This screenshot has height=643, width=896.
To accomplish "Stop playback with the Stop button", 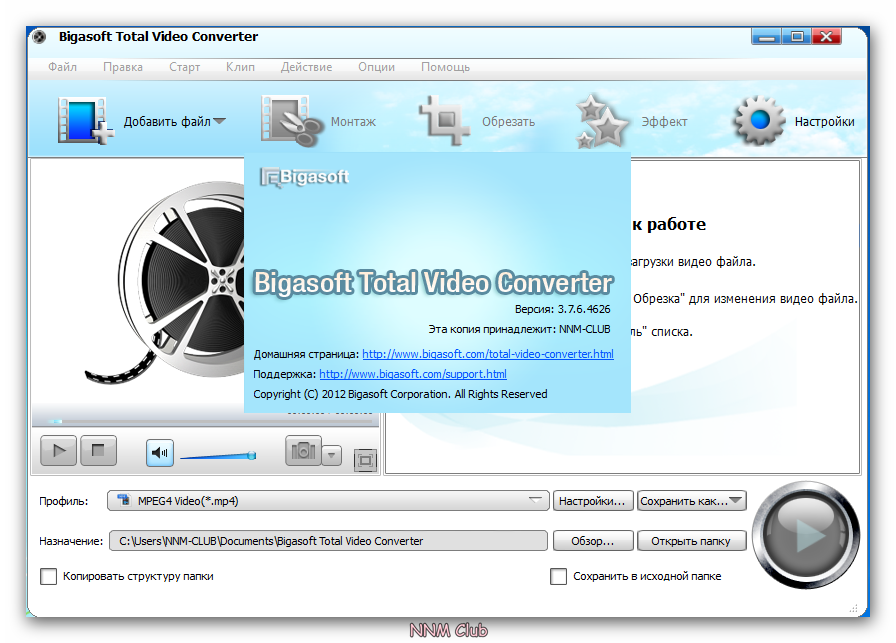I will tap(98, 450).
